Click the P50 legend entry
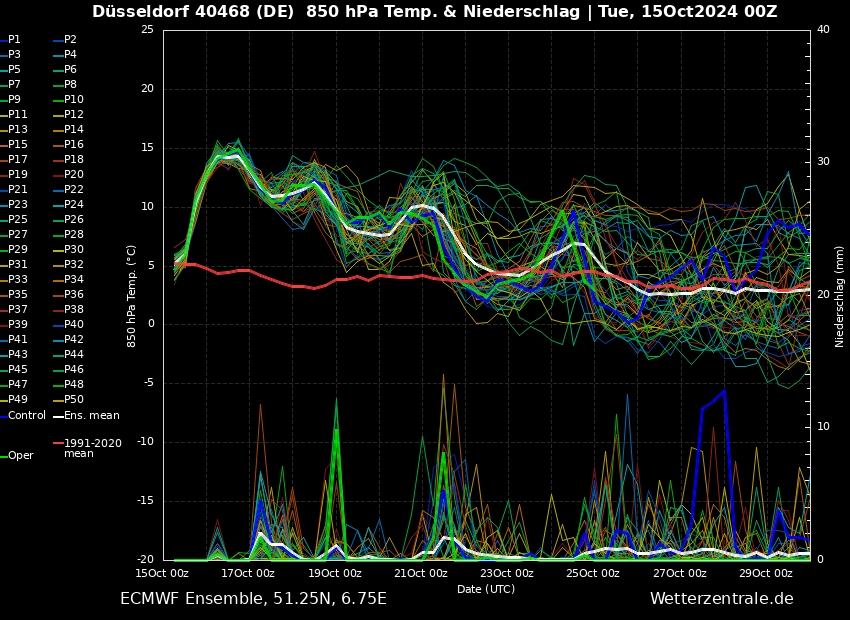The height and width of the screenshot is (620, 850). point(74,399)
